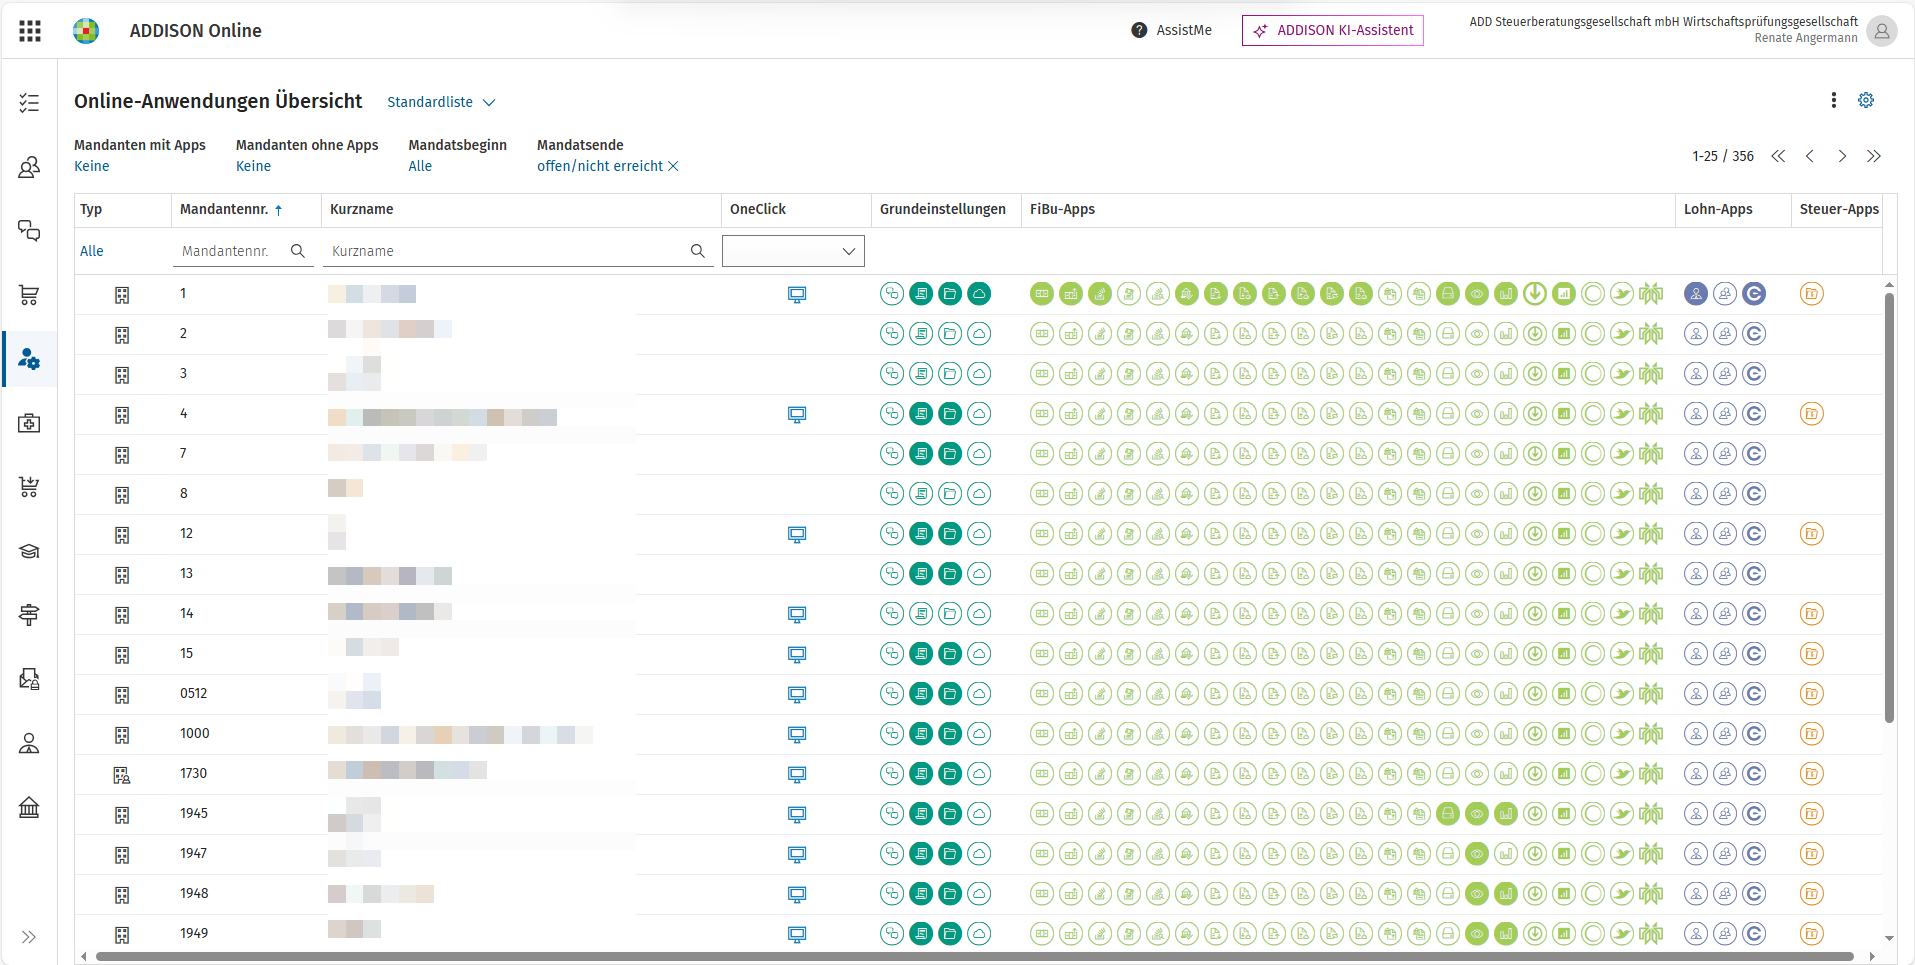Click the horizontal scrollbar at table bottom
Image resolution: width=1915 pixels, height=965 pixels.
975,957
